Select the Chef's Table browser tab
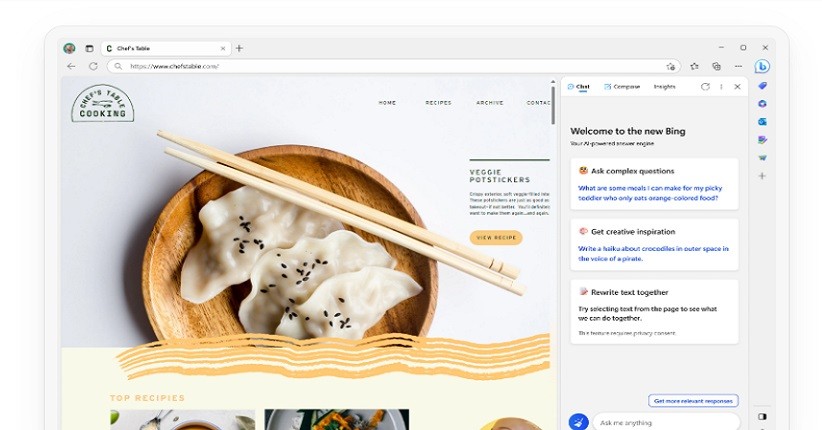This screenshot has height=430, width=822. [x=166, y=48]
